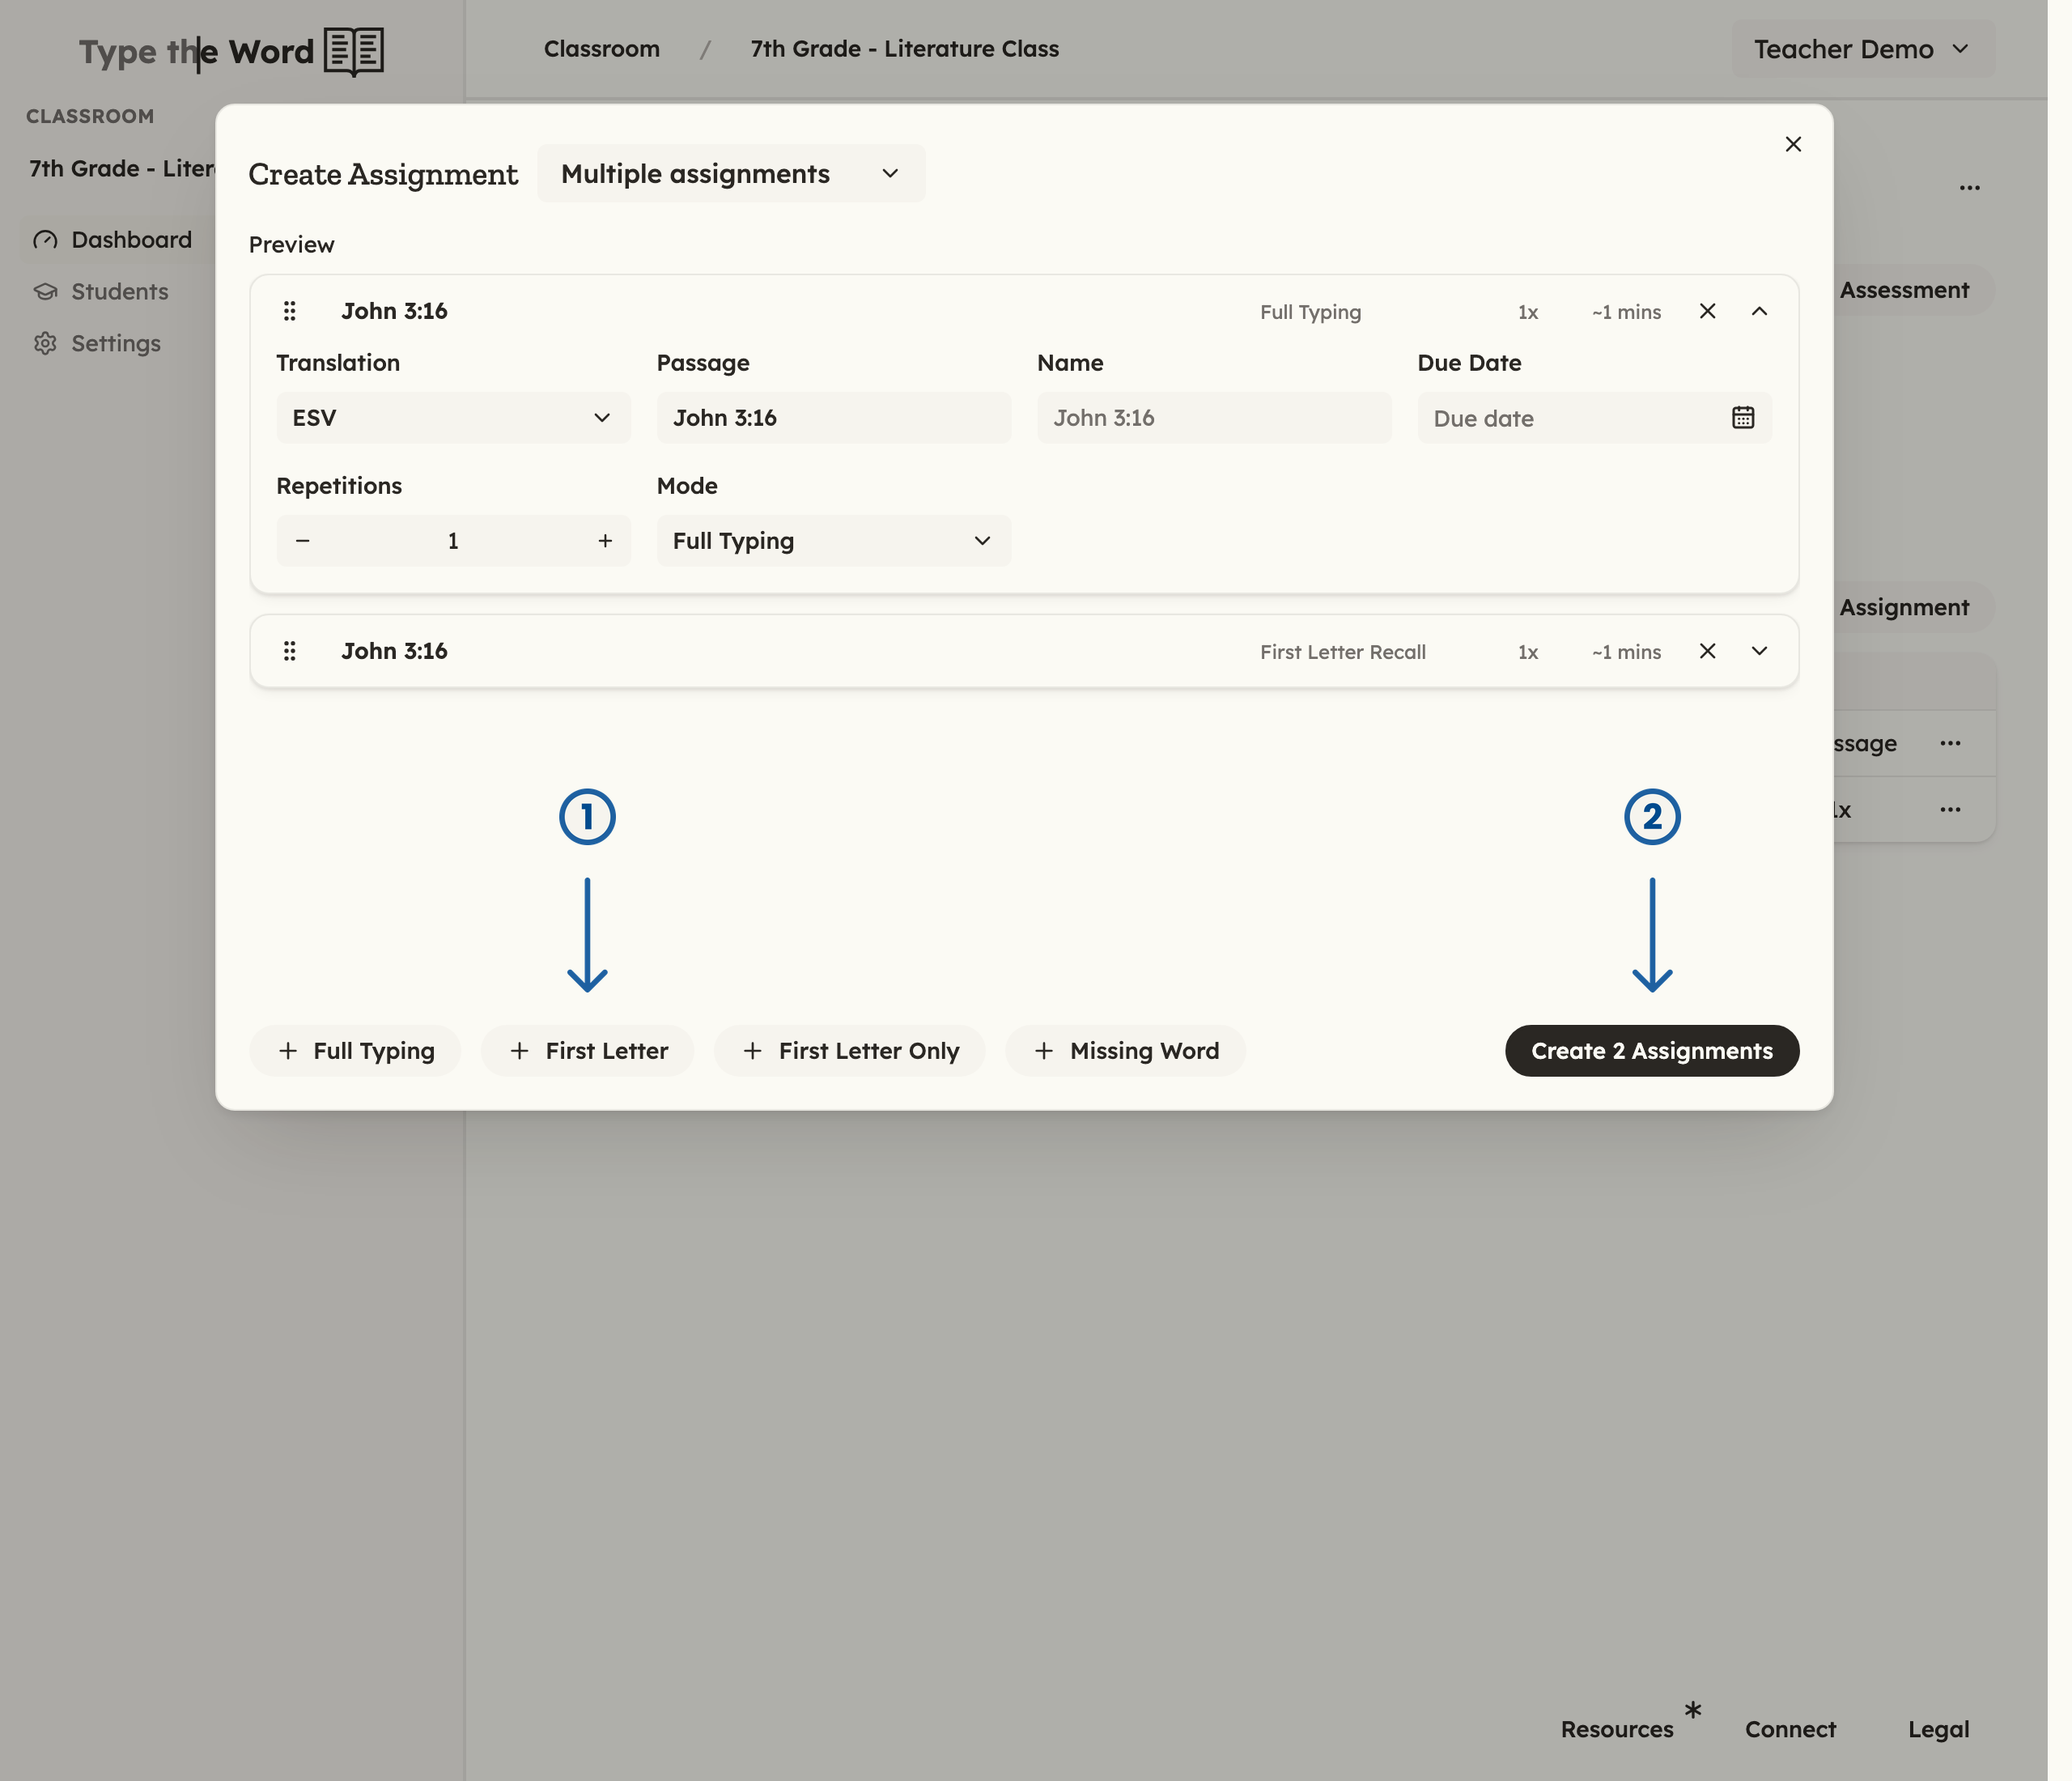Add a First Letter assignment
The height and width of the screenshot is (1781, 2072).
[x=588, y=1051]
